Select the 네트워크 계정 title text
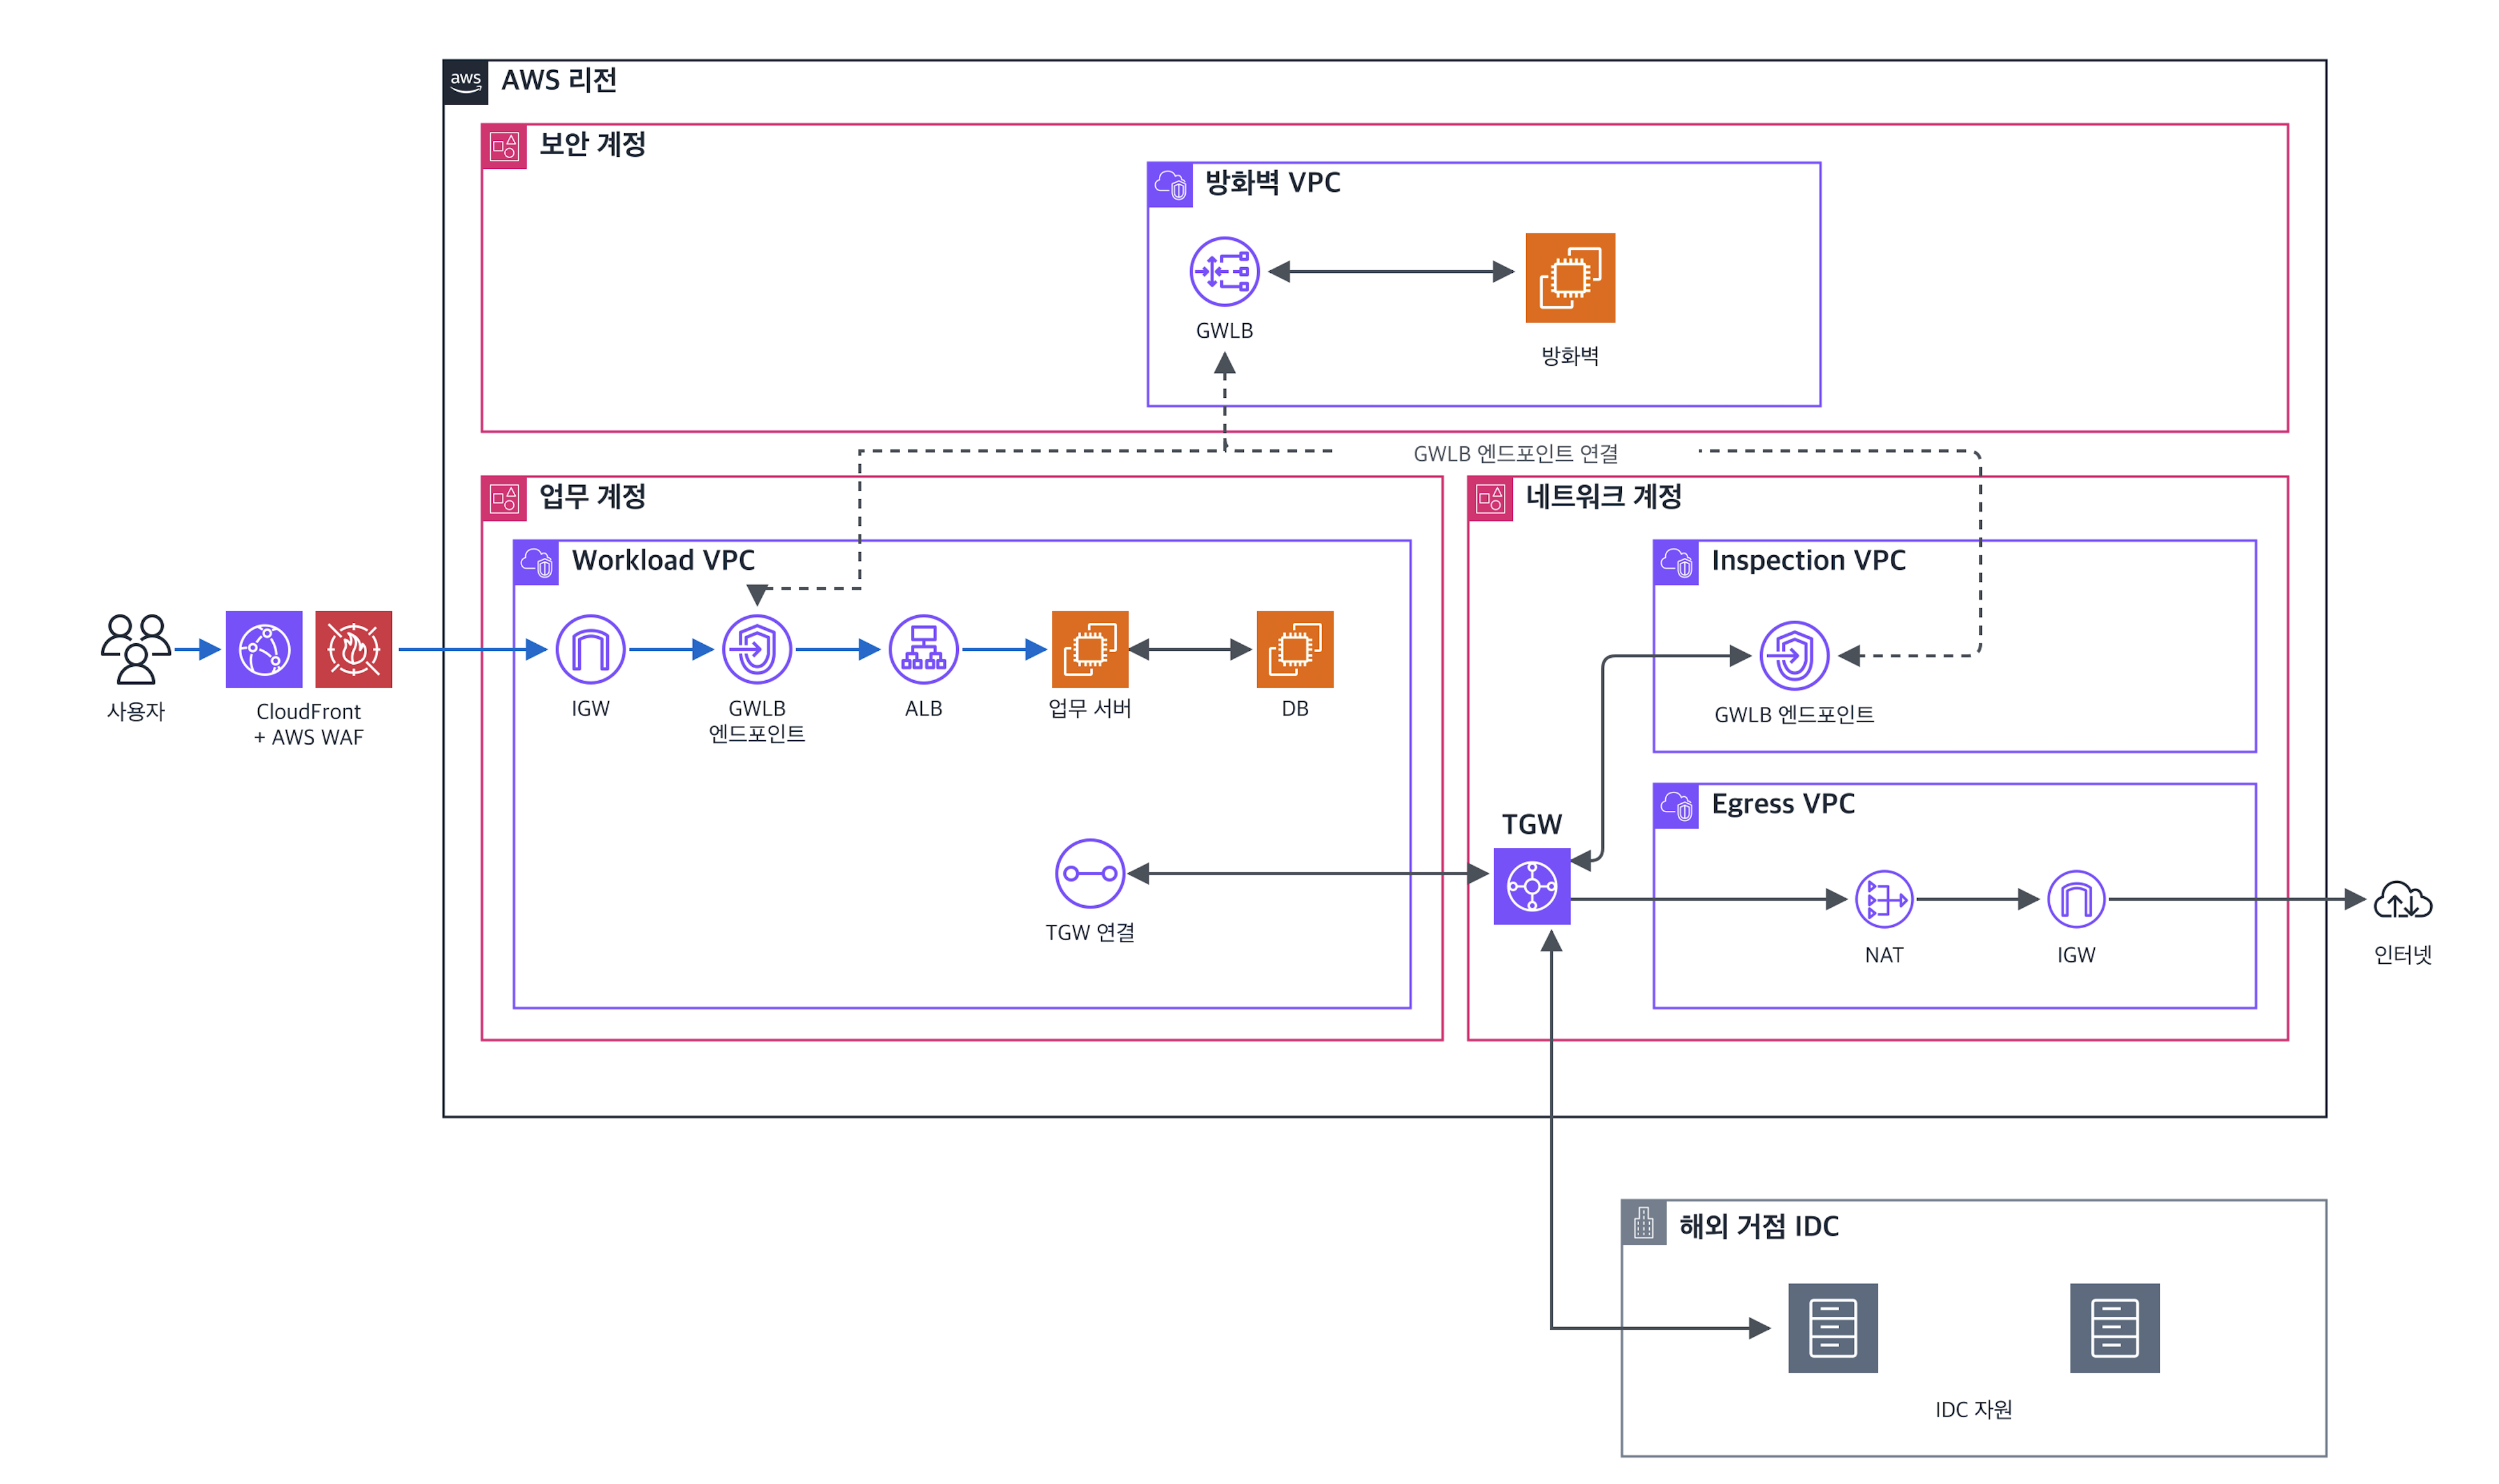Screen dimensions: 2499x1484 pyautogui.click(x=1603, y=496)
